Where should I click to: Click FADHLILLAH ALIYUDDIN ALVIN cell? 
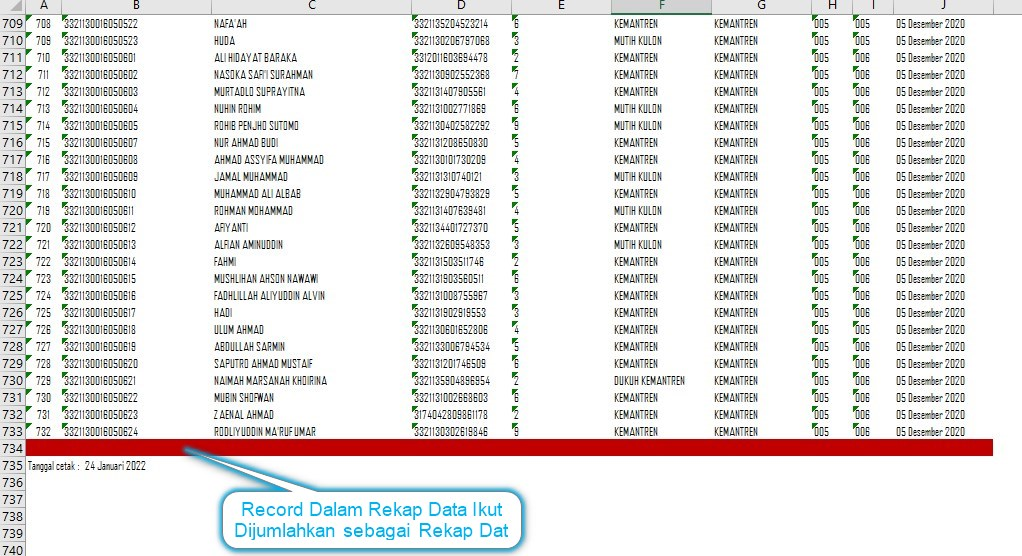[312, 296]
